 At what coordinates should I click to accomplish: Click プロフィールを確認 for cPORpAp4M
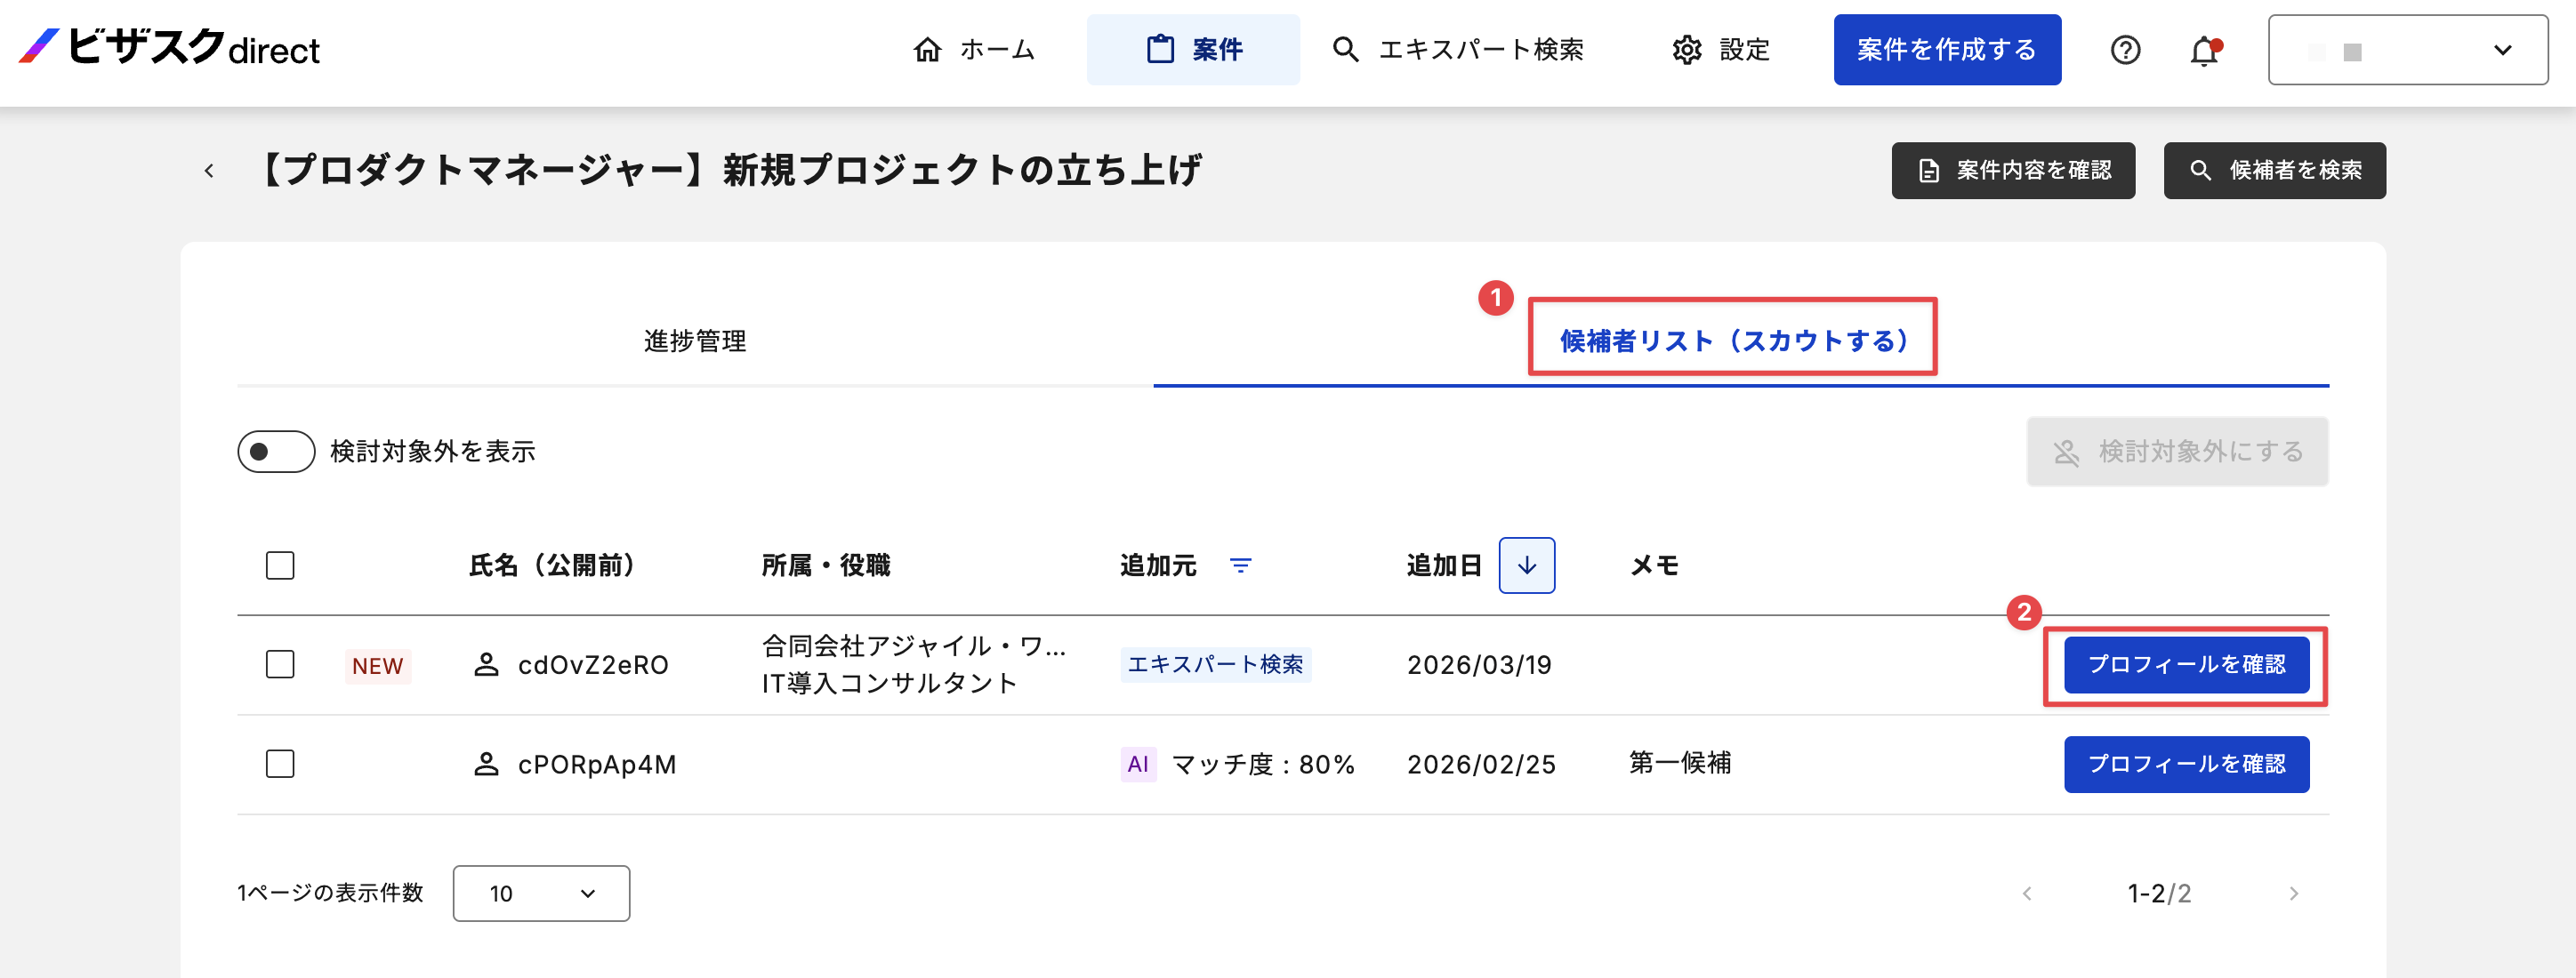[2187, 764]
